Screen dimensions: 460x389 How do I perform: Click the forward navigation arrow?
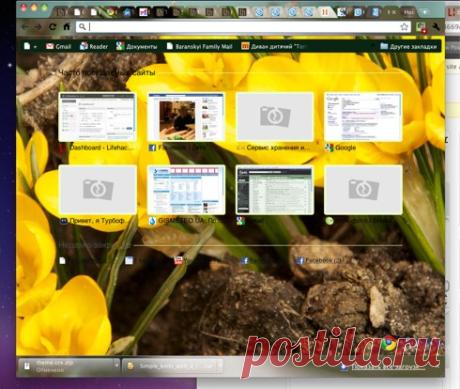[38, 27]
